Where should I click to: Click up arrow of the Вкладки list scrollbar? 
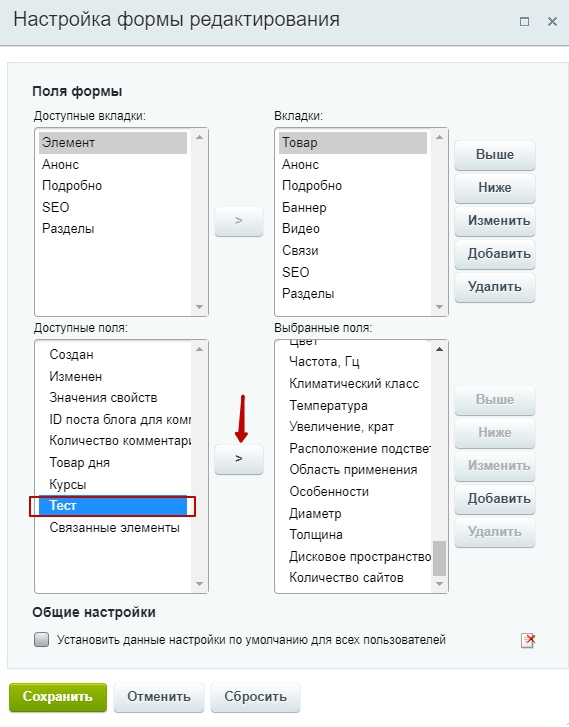click(x=439, y=137)
